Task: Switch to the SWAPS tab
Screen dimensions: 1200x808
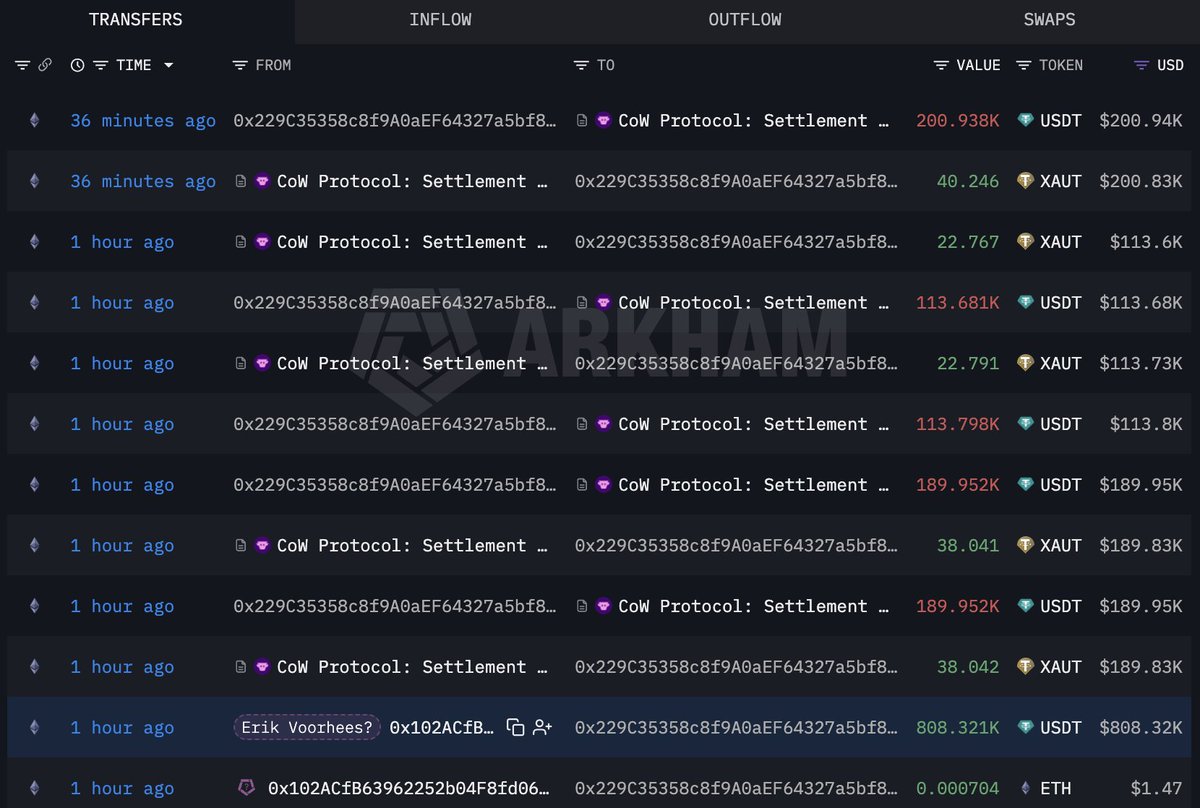Action: pyautogui.click(x=1050, y=19)
